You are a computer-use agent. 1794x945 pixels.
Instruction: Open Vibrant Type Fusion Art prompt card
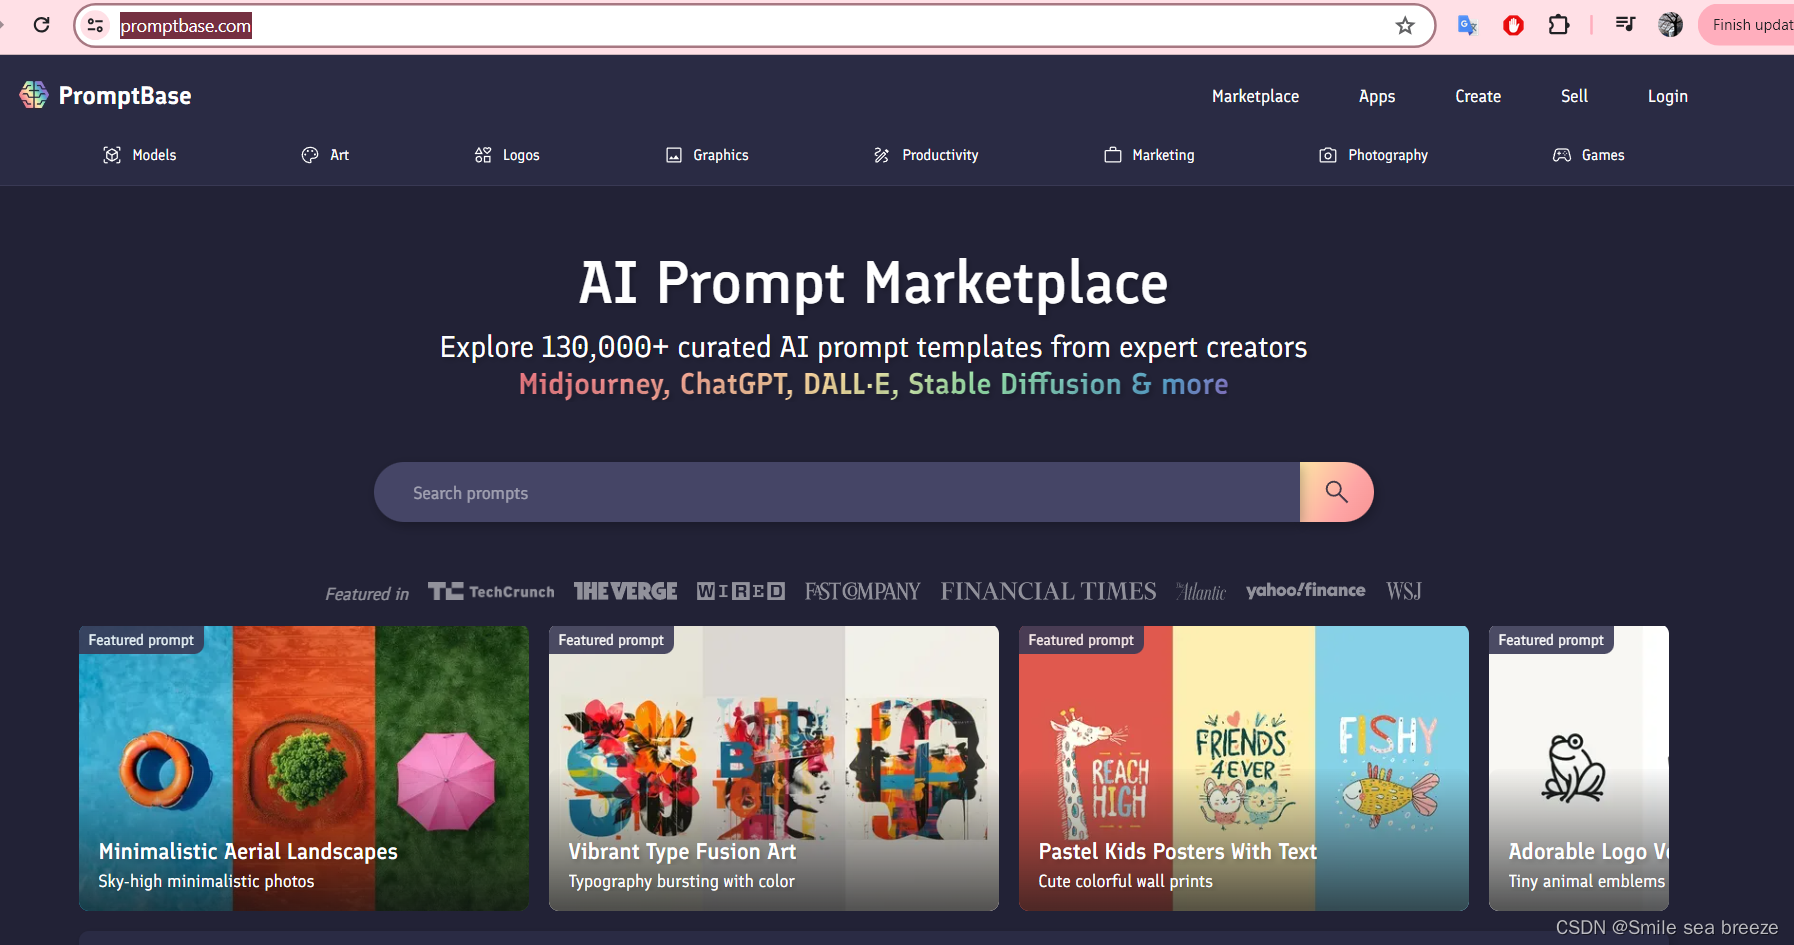coord(774,768)
